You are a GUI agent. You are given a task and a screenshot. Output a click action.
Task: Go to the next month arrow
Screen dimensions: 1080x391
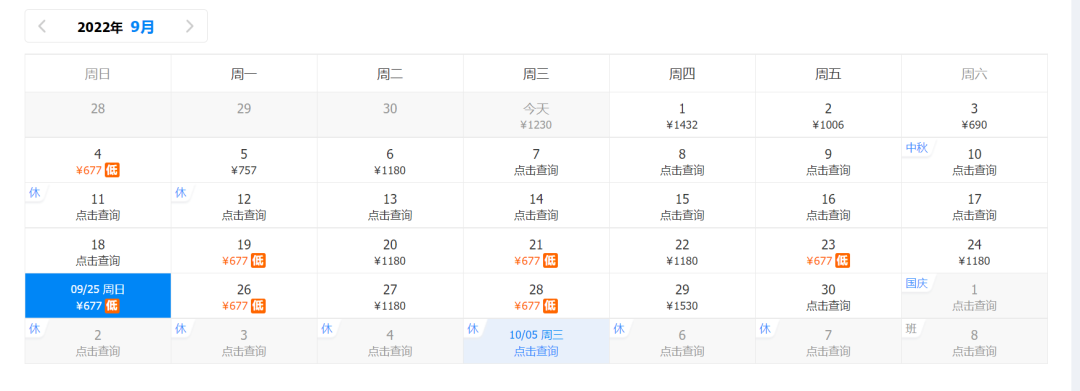(x=190, y=27)
